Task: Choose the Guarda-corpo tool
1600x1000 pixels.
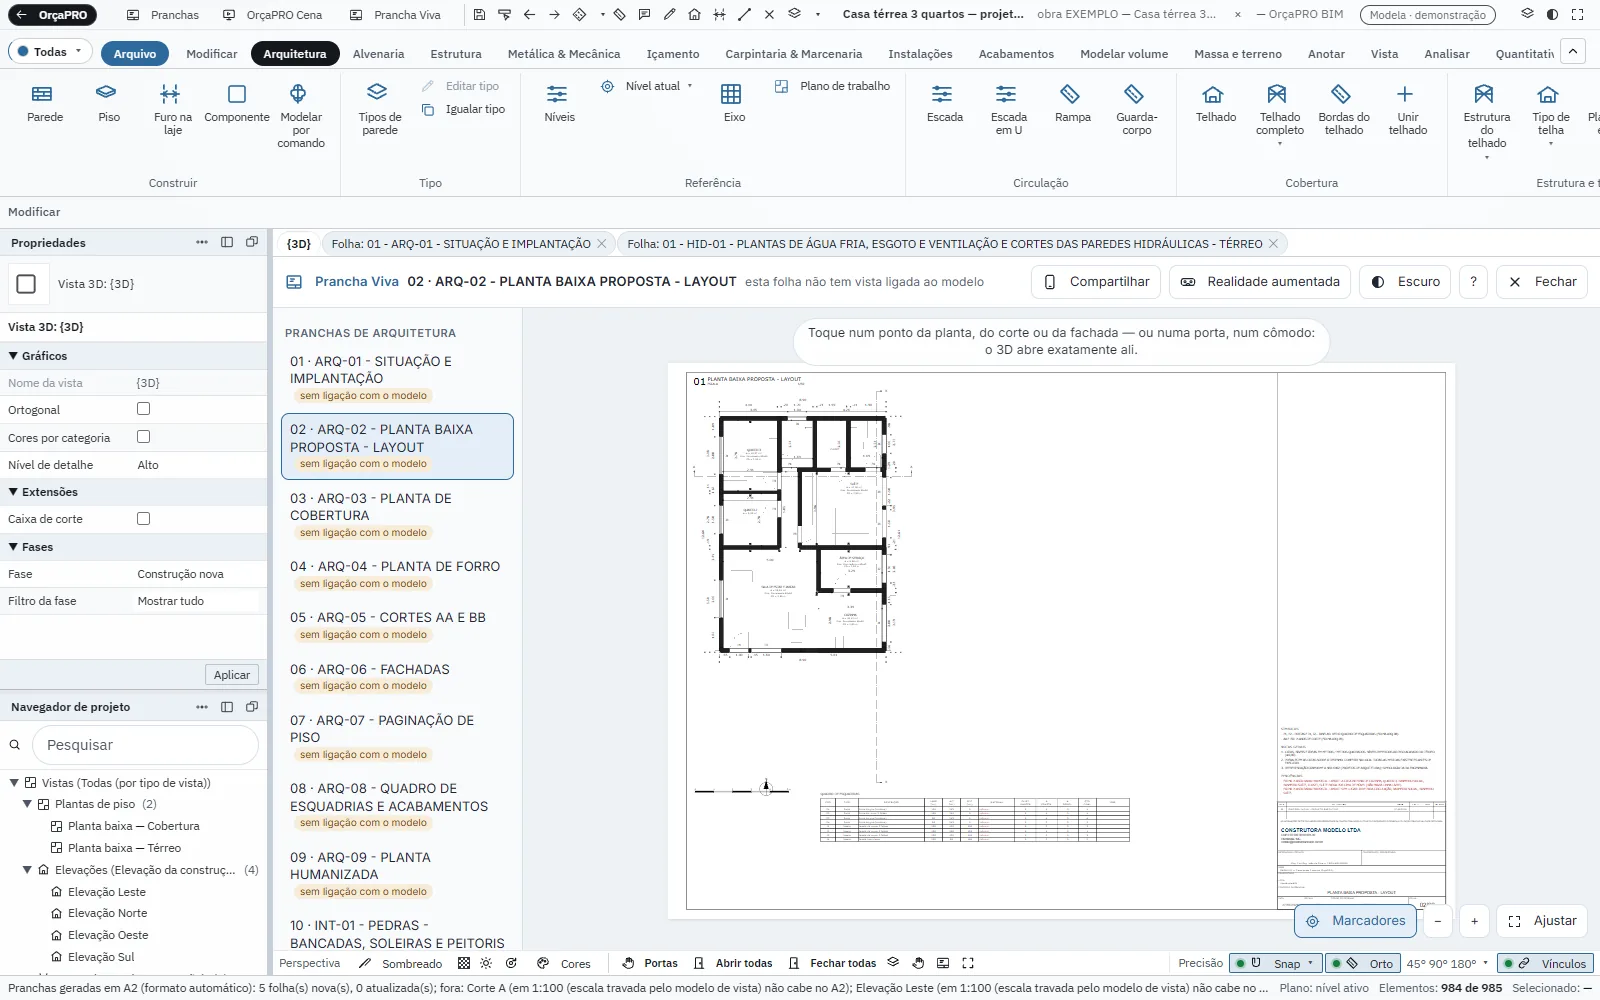Action: (1136, 109)
